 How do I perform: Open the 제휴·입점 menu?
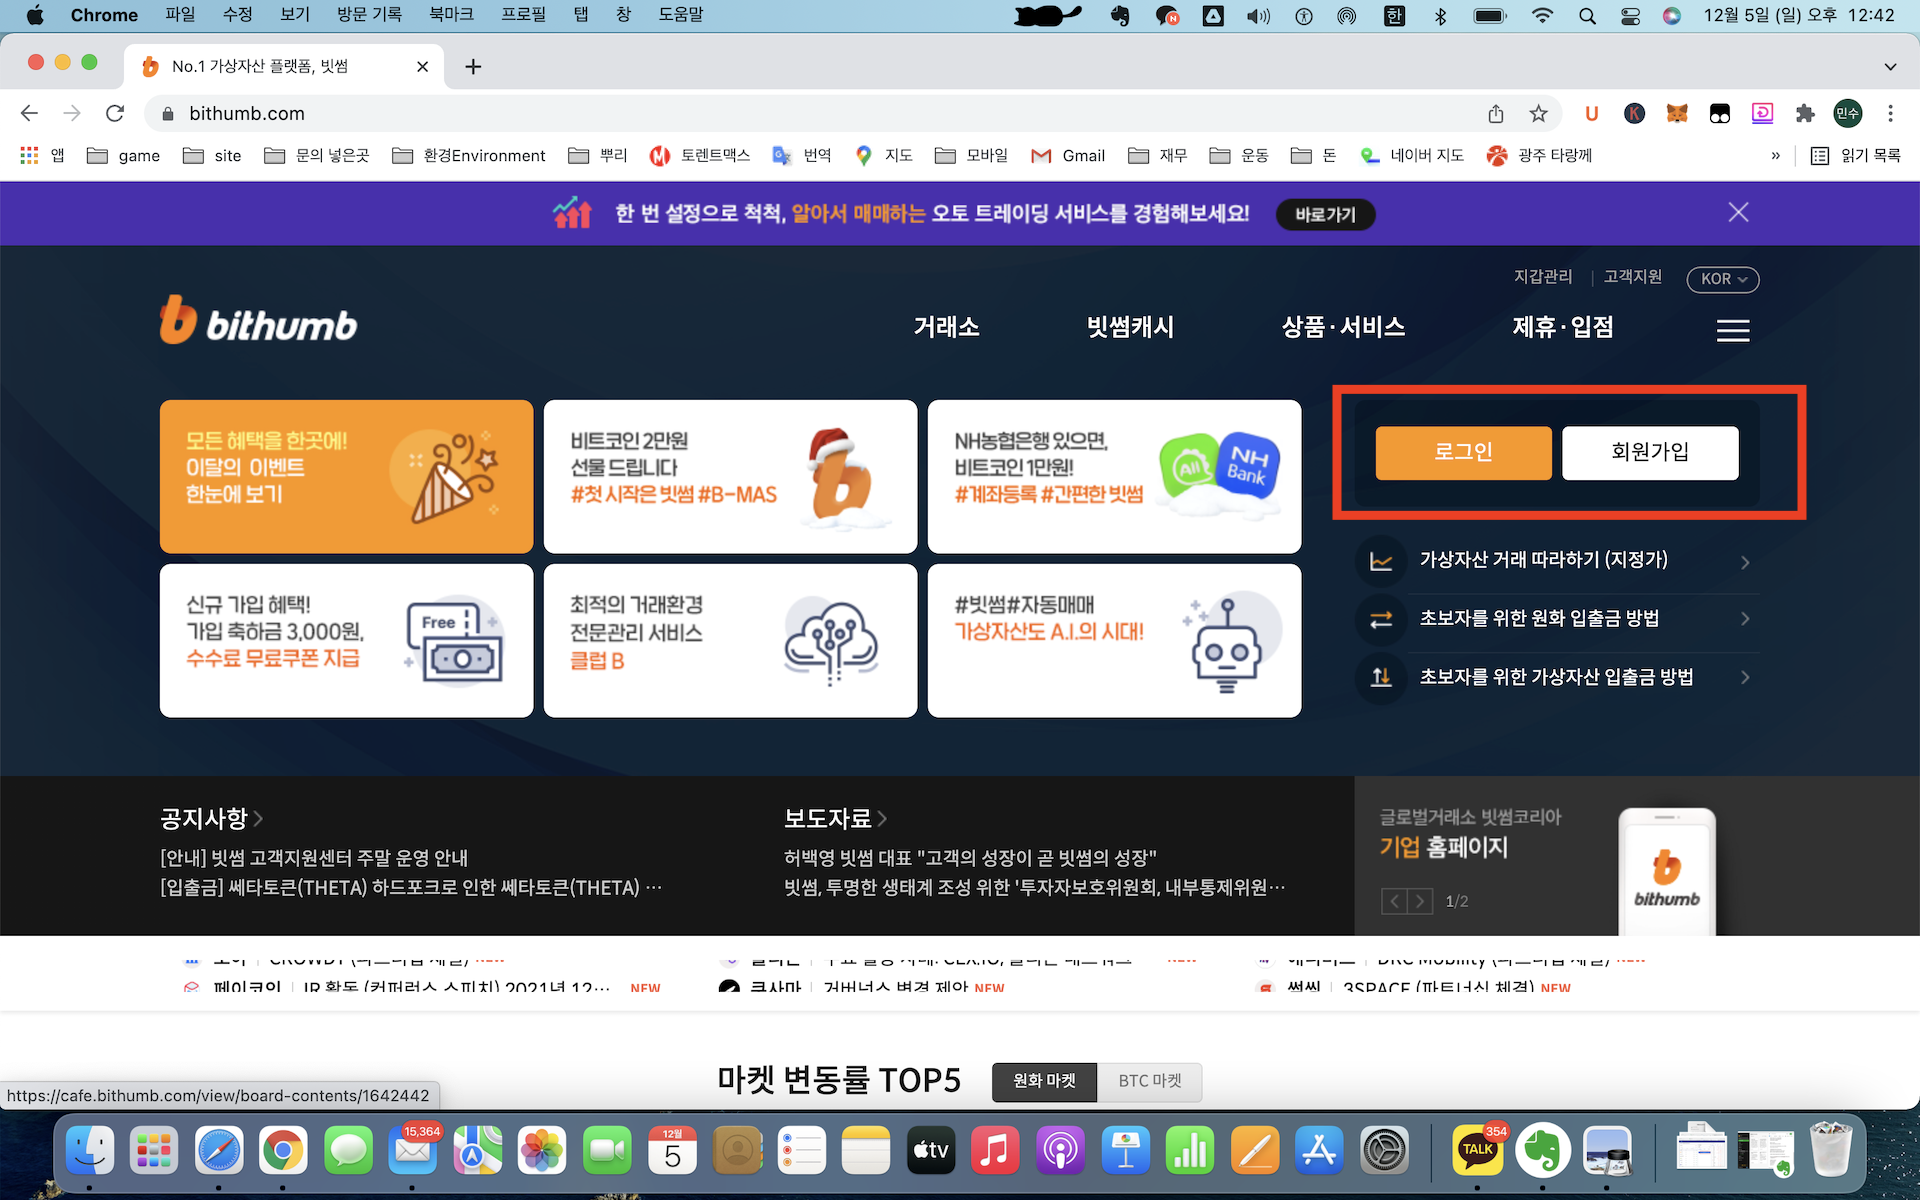(1562, 327)
